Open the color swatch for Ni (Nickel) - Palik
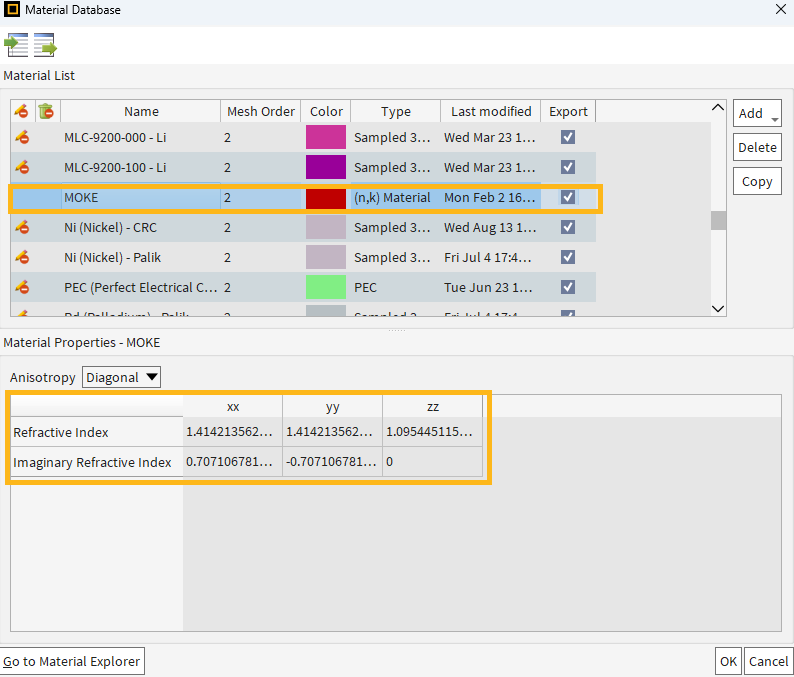Screen dimensions: 794x677 [326, 257]
